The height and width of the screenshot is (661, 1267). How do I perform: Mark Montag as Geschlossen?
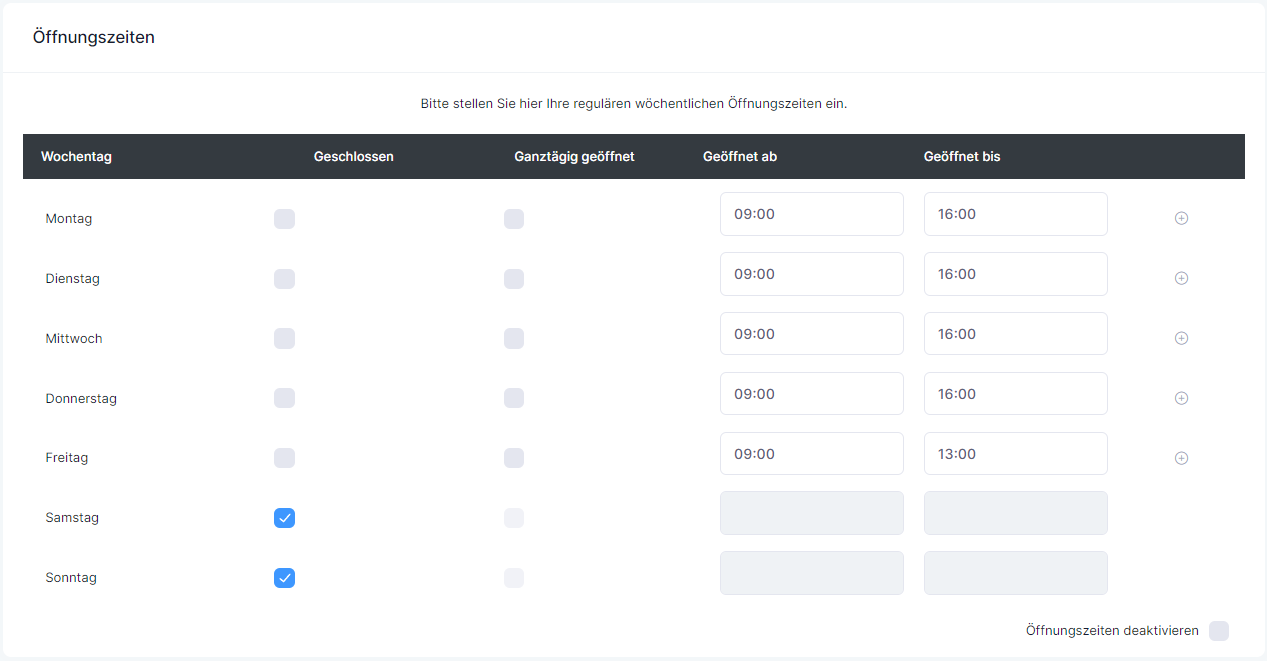(x=284, y=219)
